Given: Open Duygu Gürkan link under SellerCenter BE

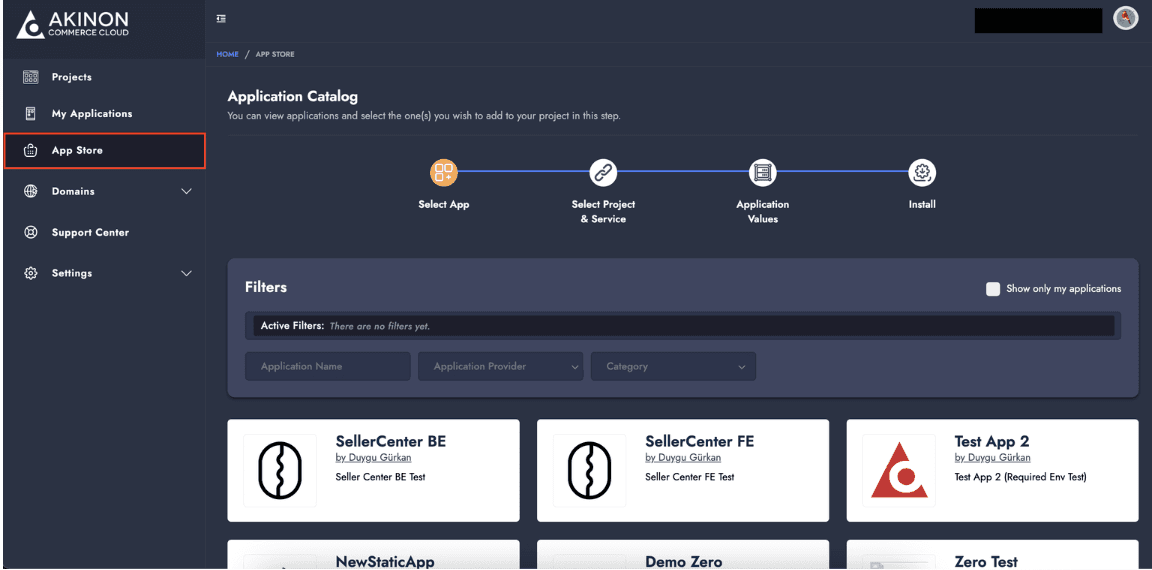Looking at the screenshot, I should coord(373,458).
